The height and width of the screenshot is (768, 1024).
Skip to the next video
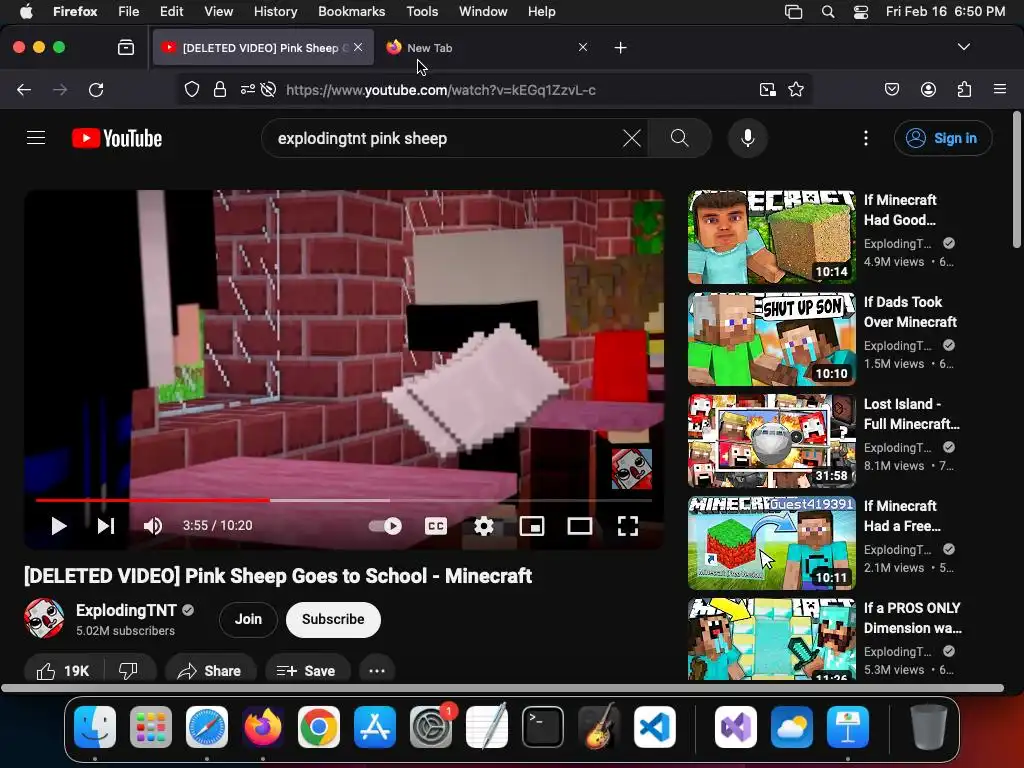pos(106,526)
